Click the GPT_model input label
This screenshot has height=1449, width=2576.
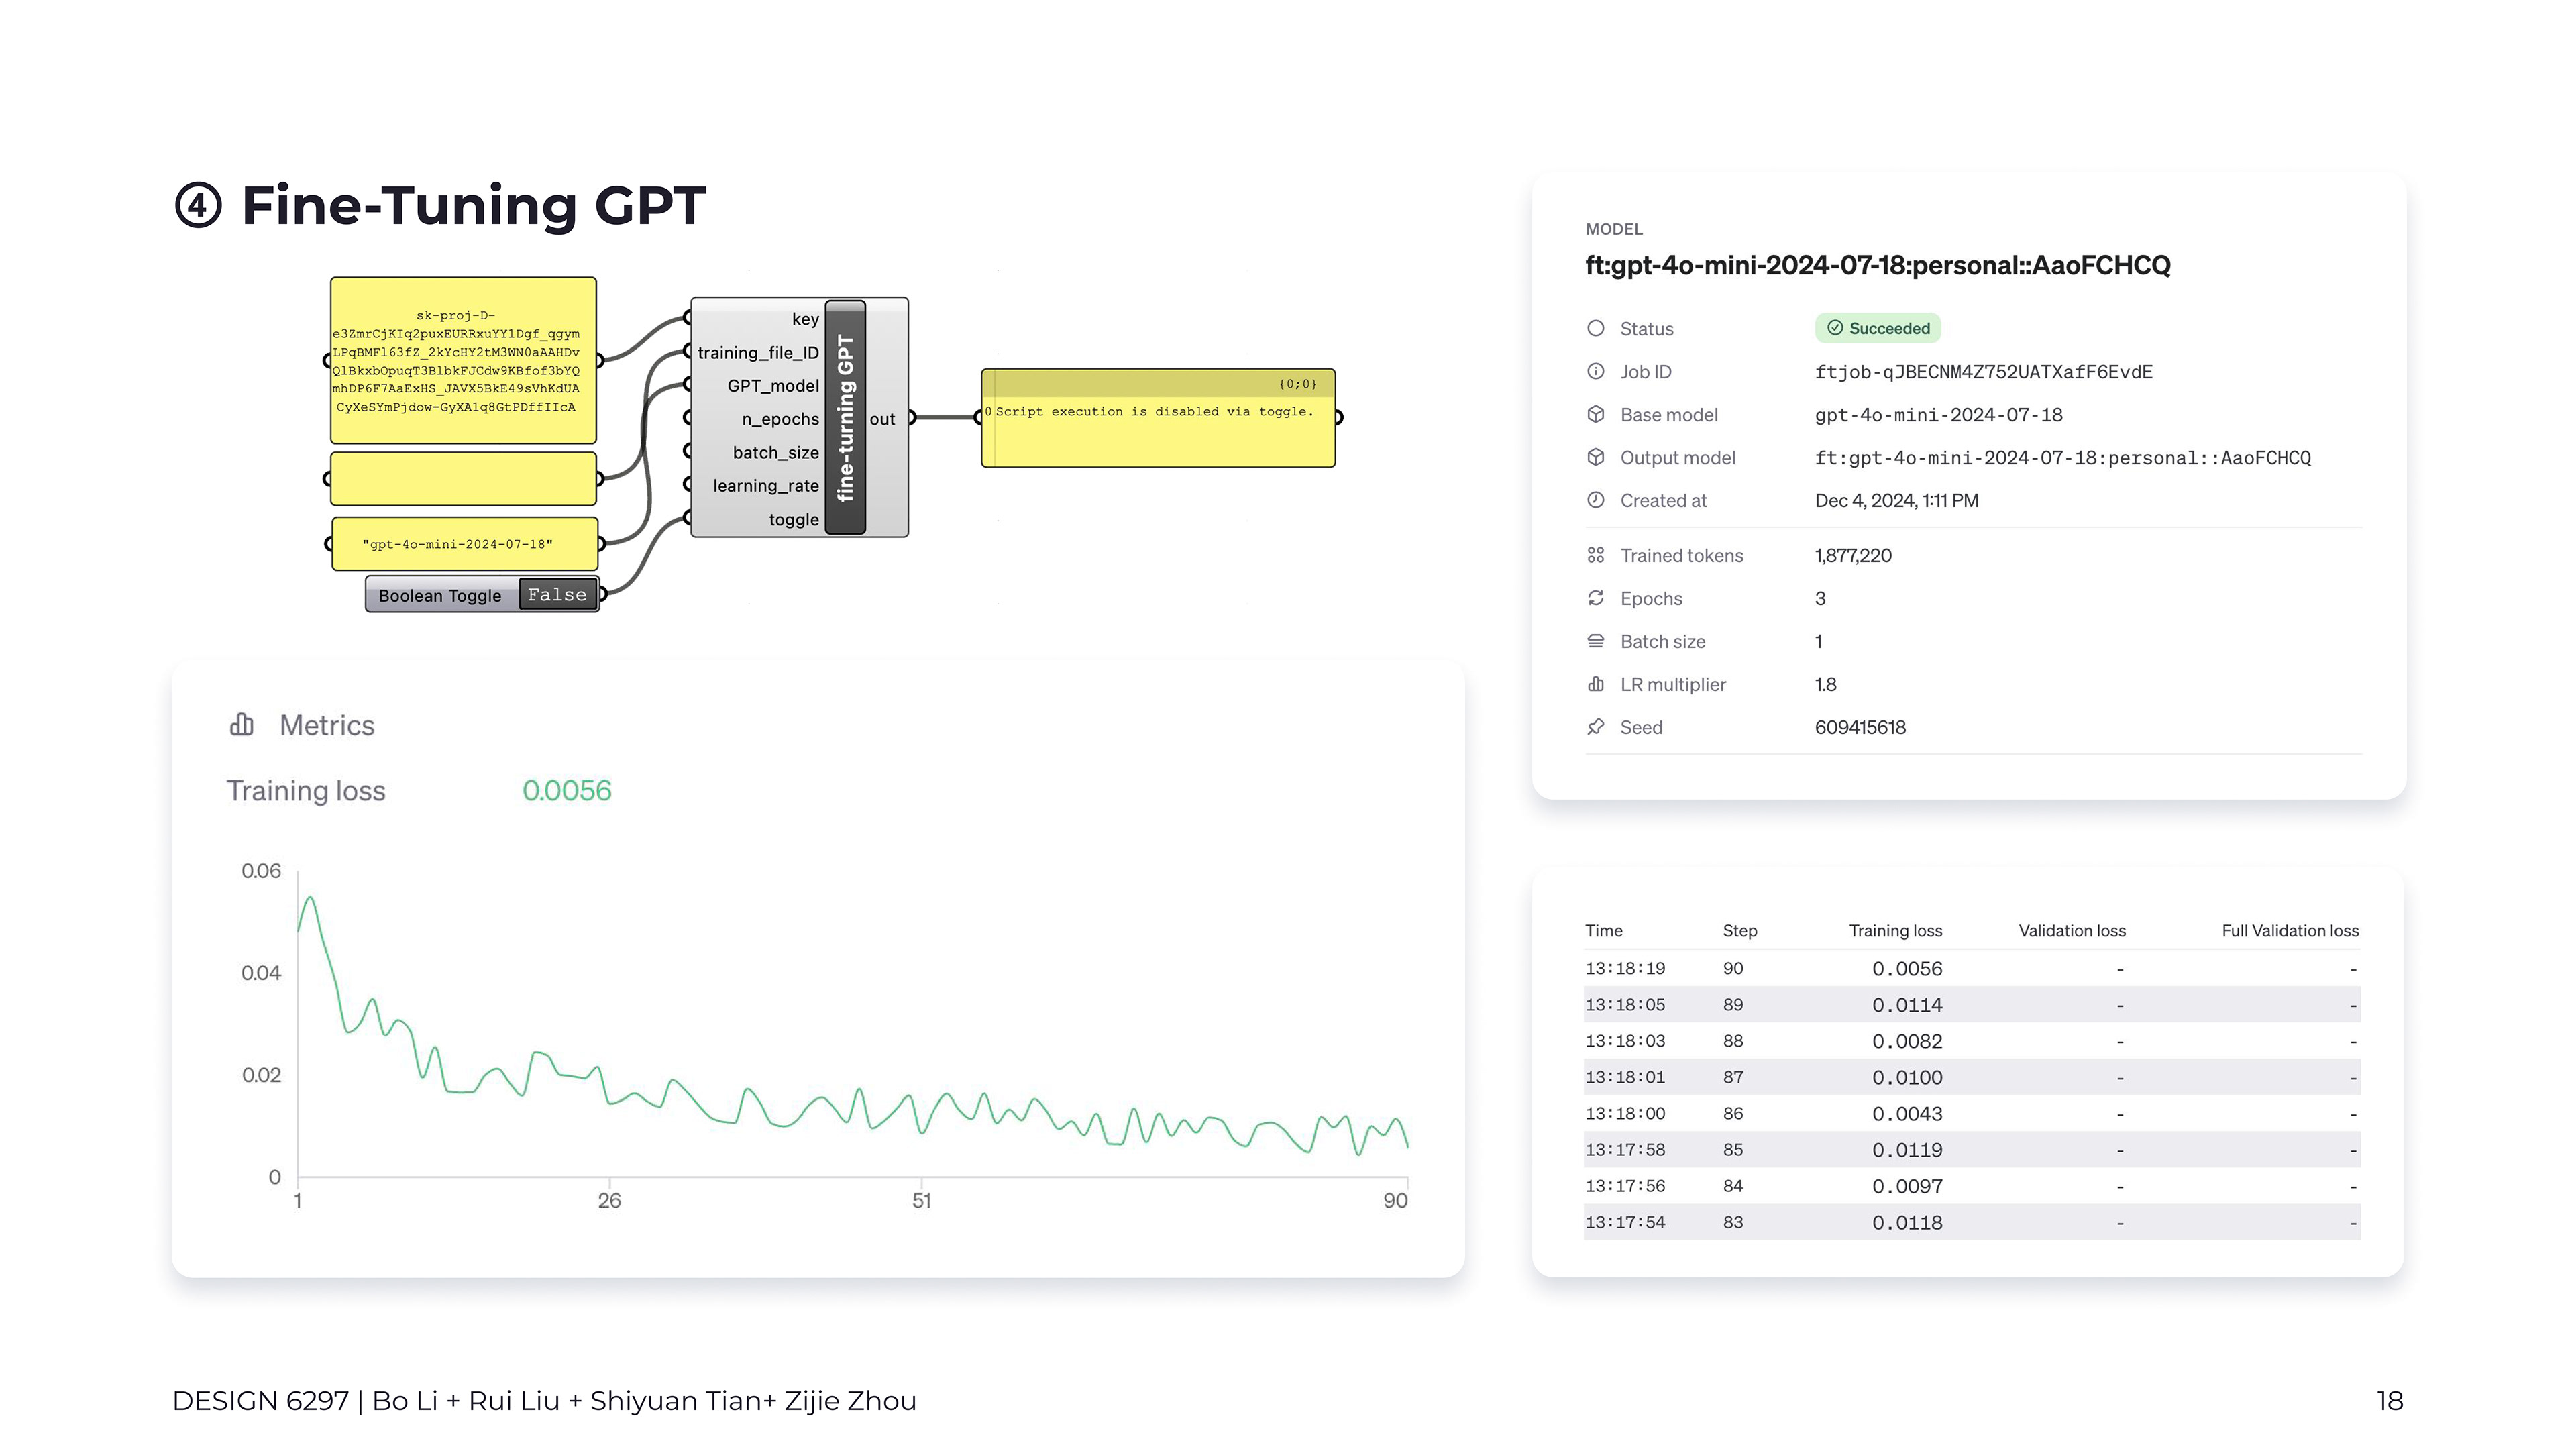773,386
